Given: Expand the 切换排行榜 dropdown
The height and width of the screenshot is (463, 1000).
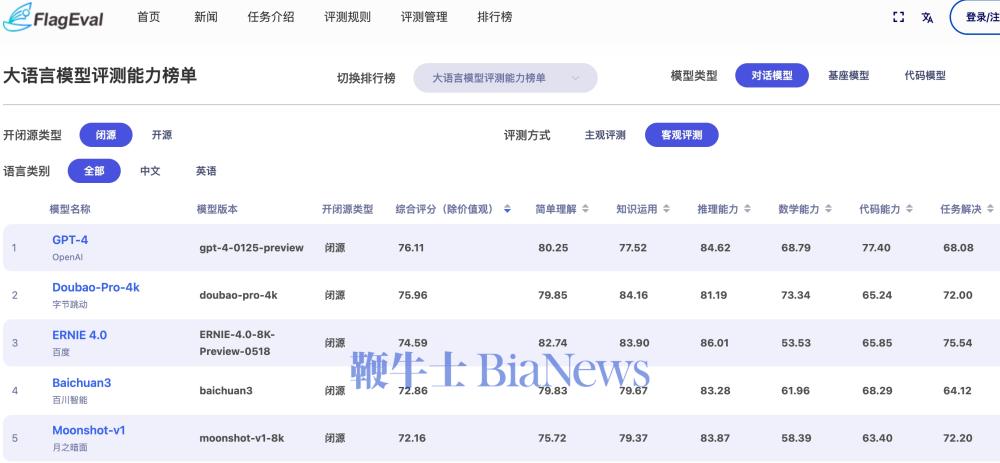Looking at the screenshot, I should [505, 78].
